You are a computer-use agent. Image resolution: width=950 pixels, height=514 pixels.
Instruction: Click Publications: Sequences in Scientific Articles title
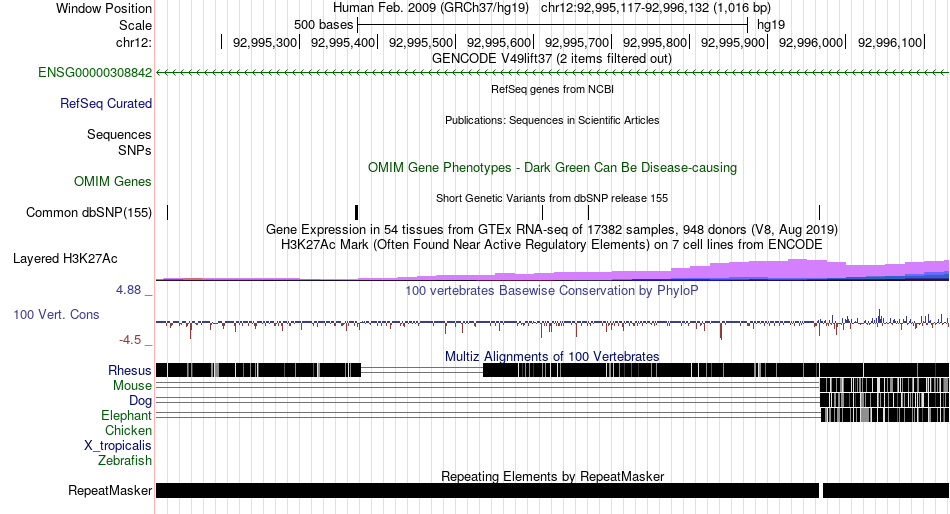(552, 120)
